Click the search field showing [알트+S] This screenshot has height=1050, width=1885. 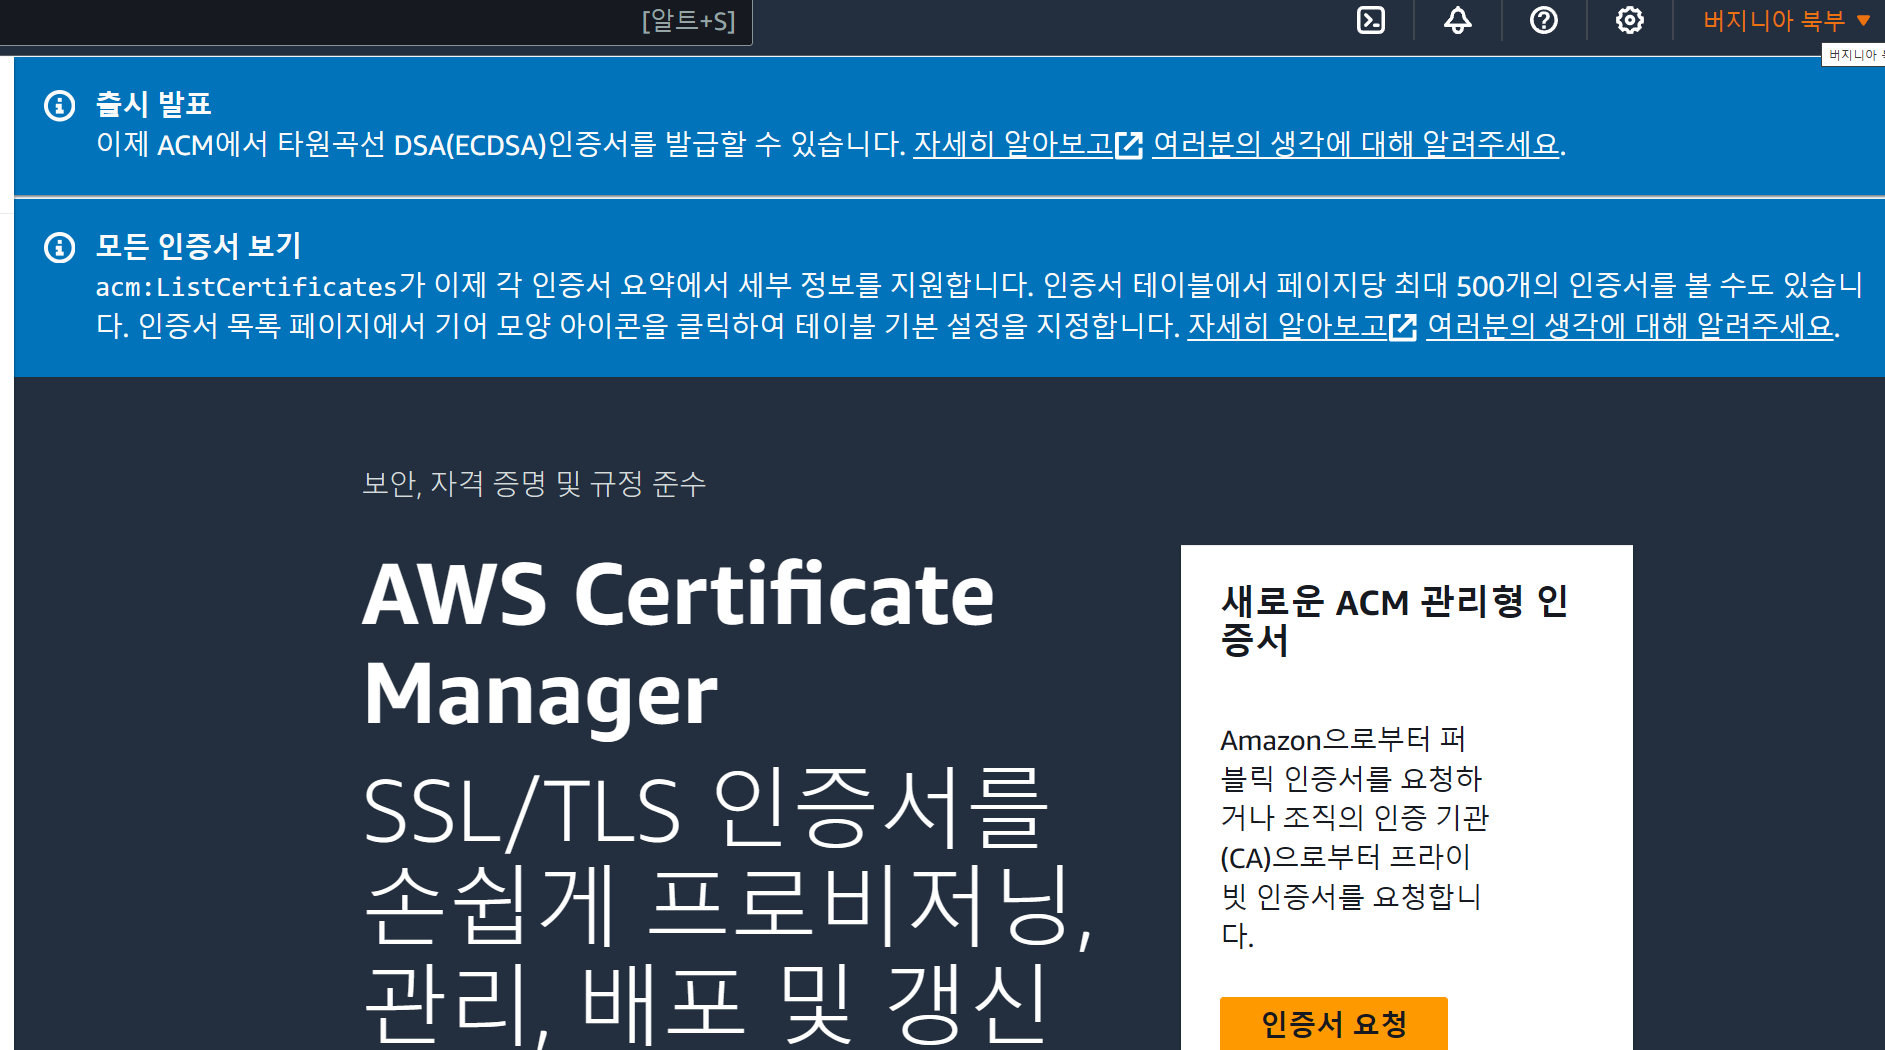[x=375, y=22]
